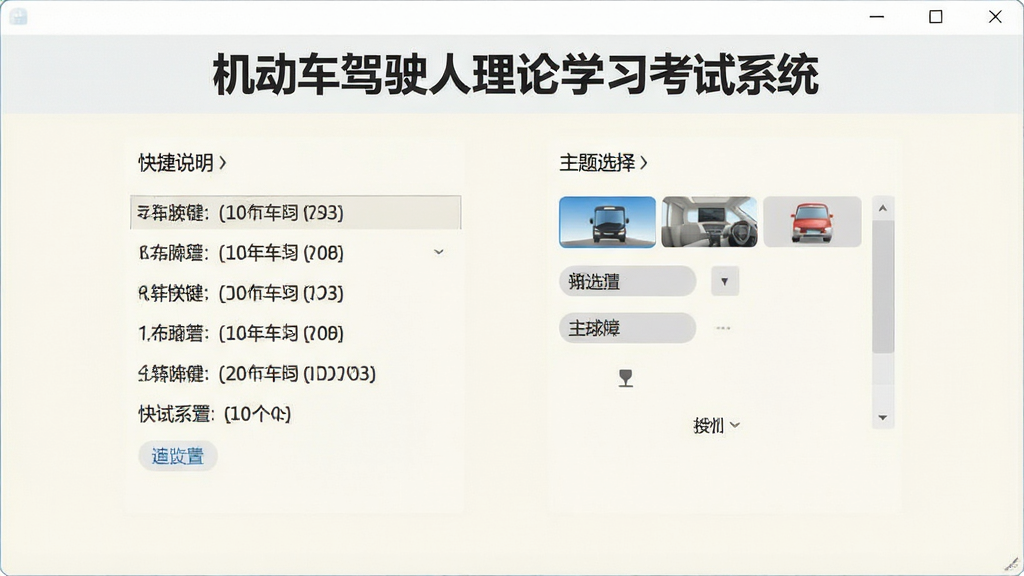Click the blue button below the shortcut list
Viewport: 1024px width, 576px height.
(x=178, y=456)
